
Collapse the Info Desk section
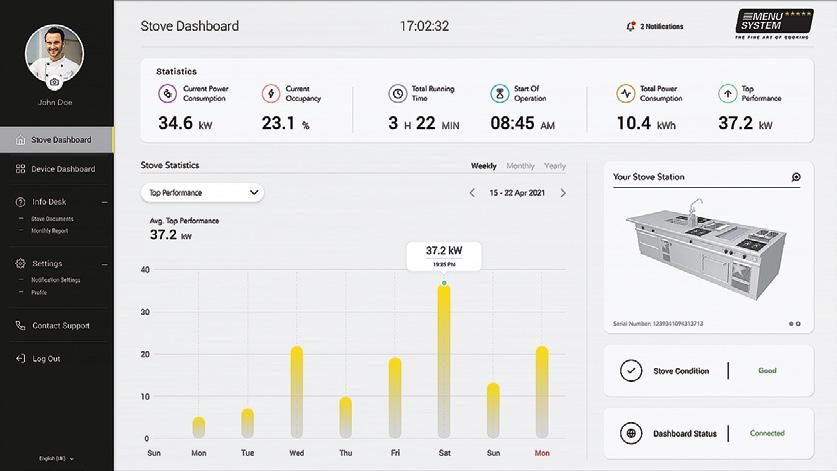pos(105,202)
